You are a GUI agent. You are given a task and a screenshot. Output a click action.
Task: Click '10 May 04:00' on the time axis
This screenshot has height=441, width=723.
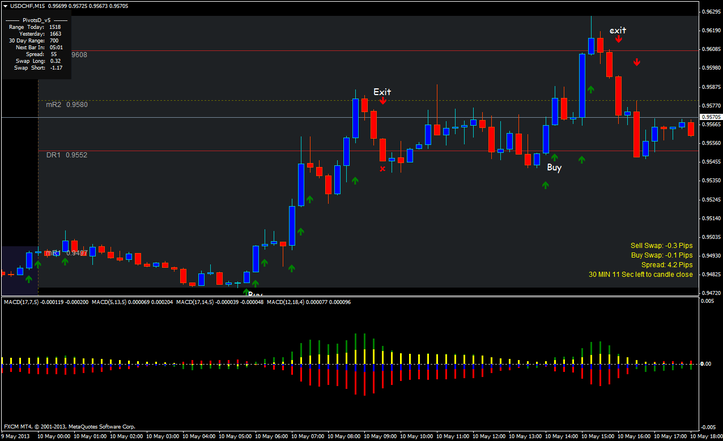point(199,436)
